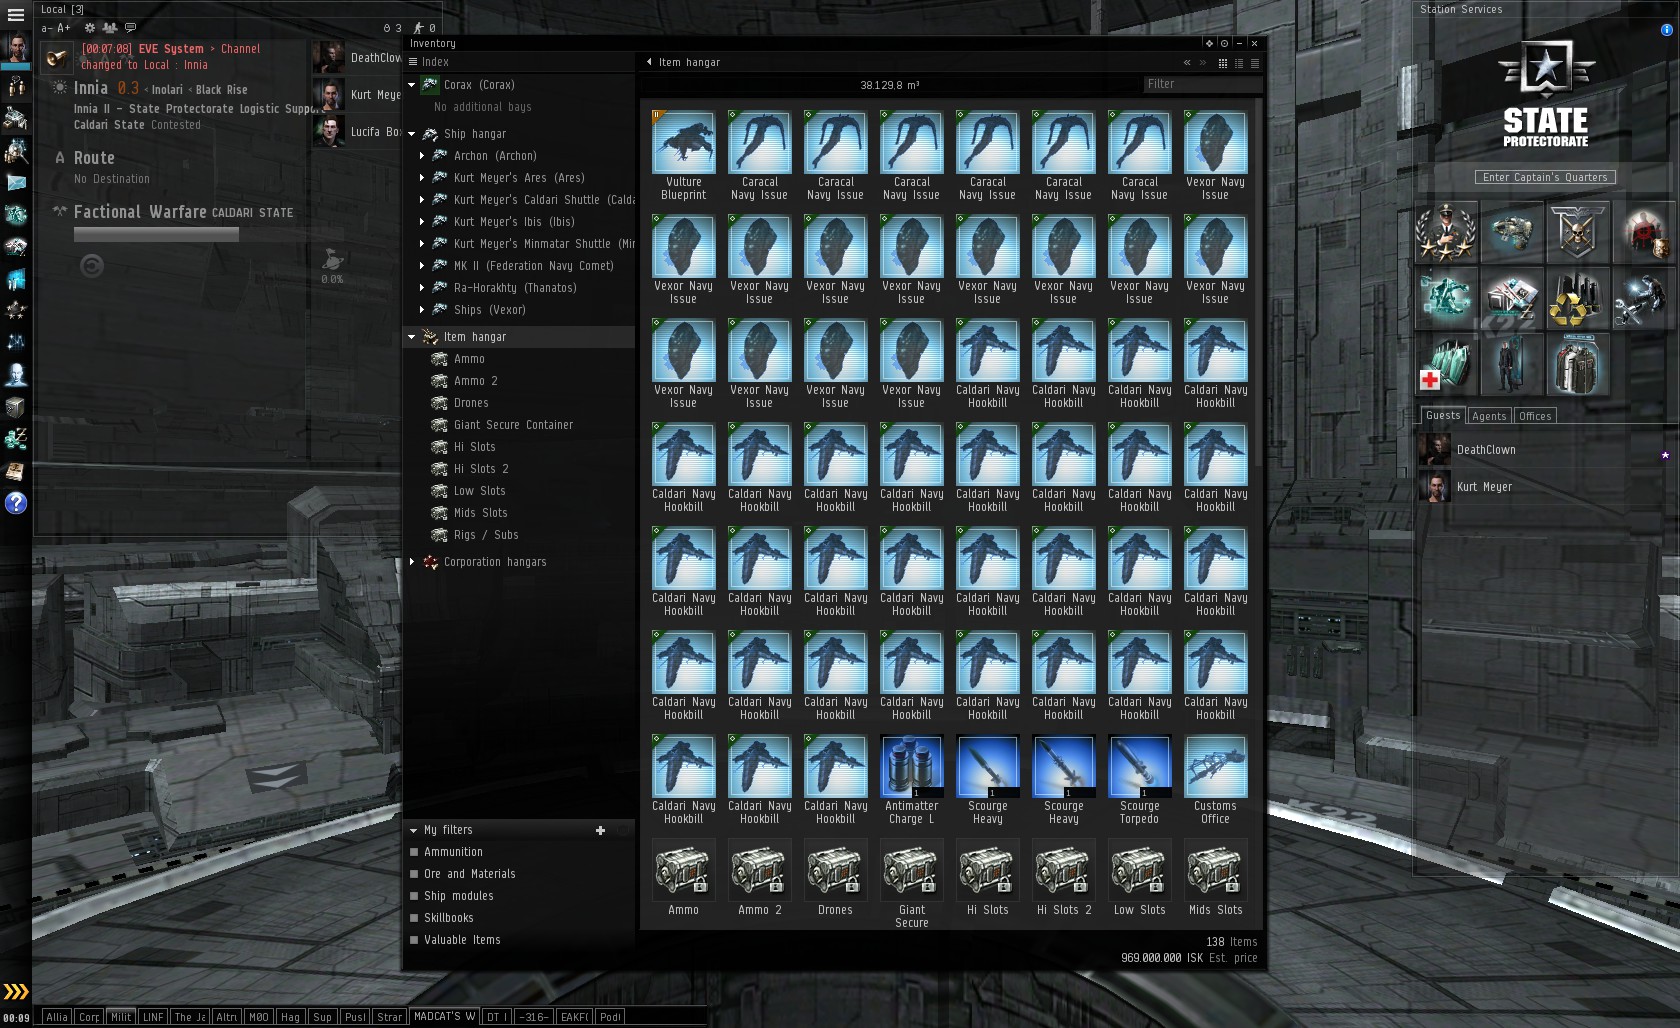Expand the Neocom with the double-arrow icon
This screenshot has width=1680, height=1028.
pyautogui.click(x=16, y=992)
